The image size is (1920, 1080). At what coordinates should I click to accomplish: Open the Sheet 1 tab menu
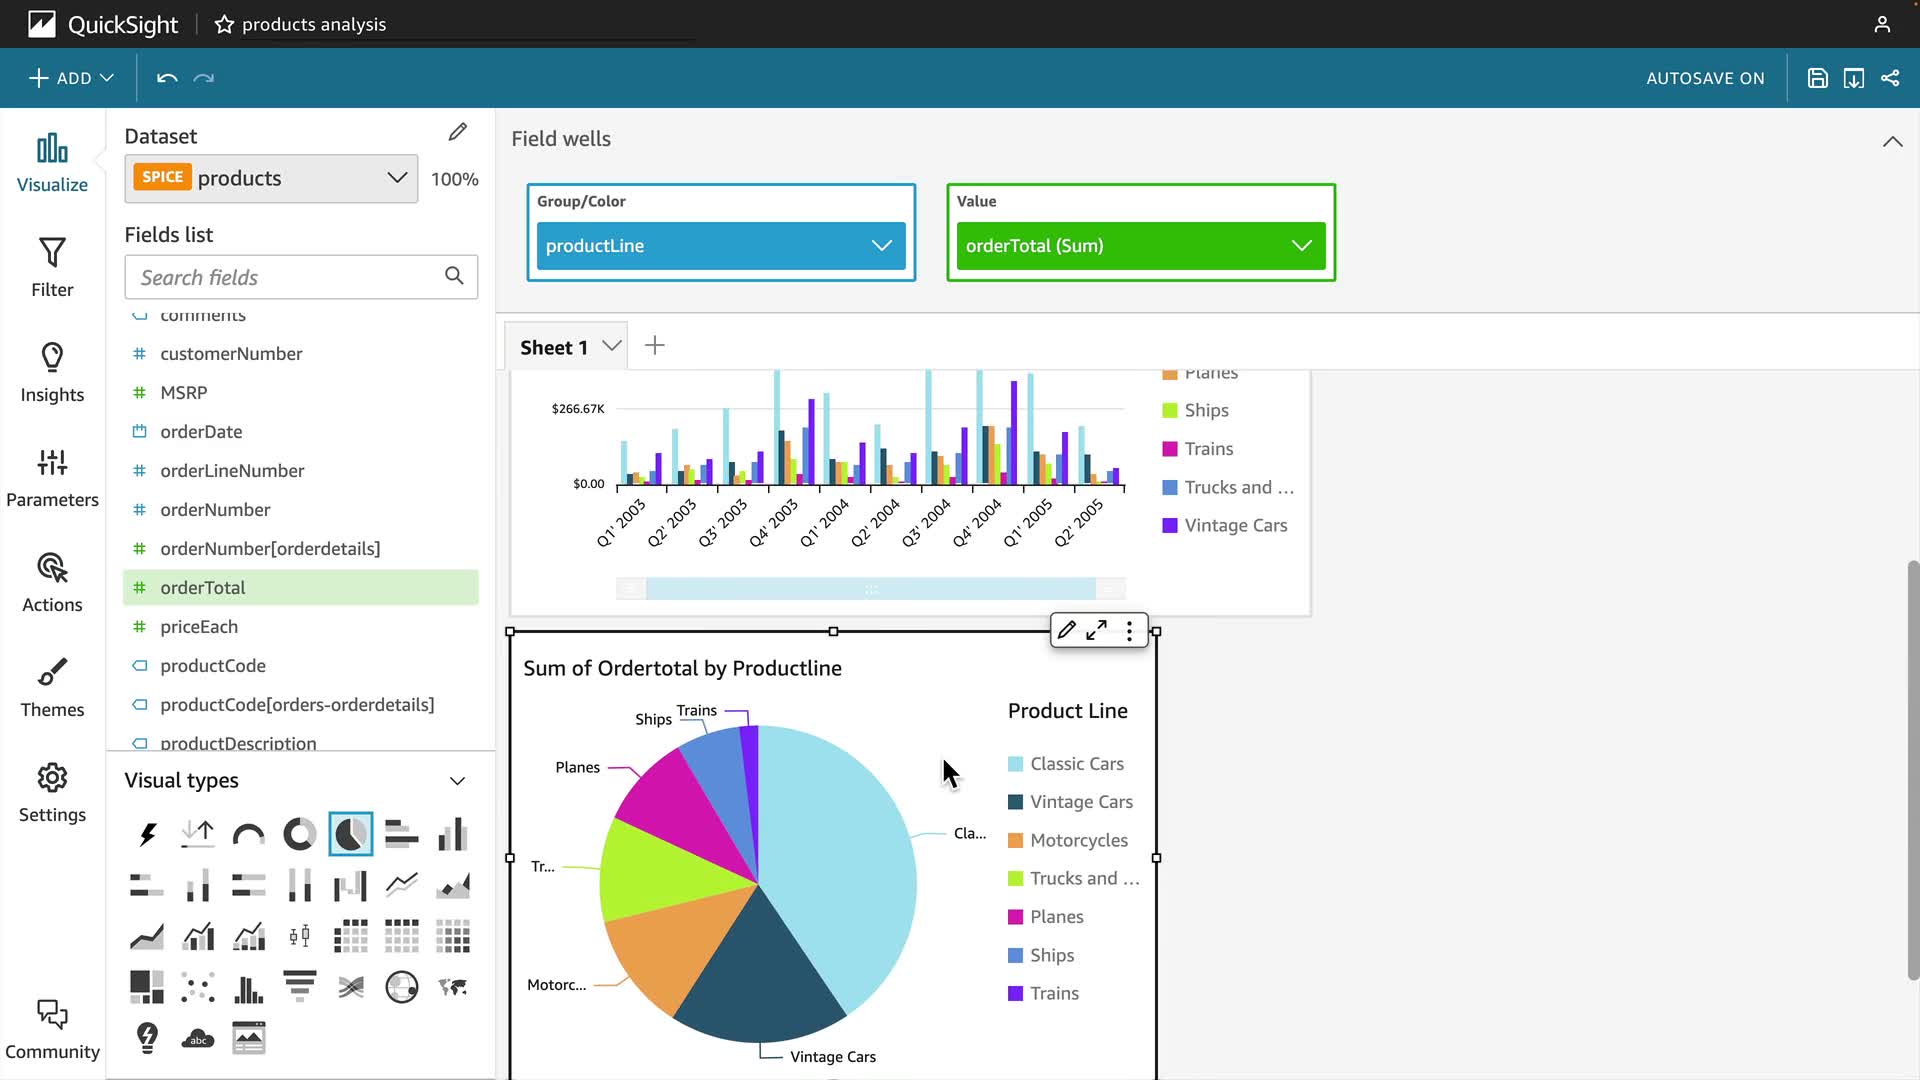(611, 346)
